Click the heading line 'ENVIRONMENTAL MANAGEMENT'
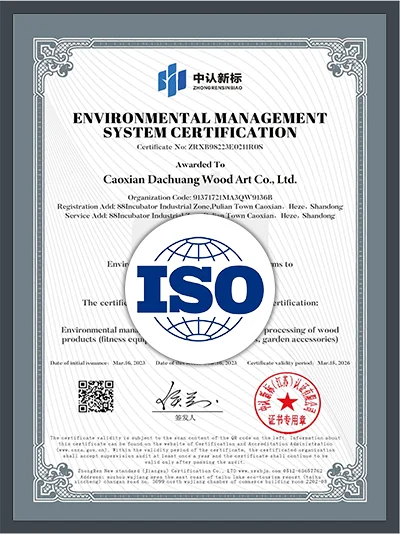Screen dimensions: 400x534 pos(200,118)
